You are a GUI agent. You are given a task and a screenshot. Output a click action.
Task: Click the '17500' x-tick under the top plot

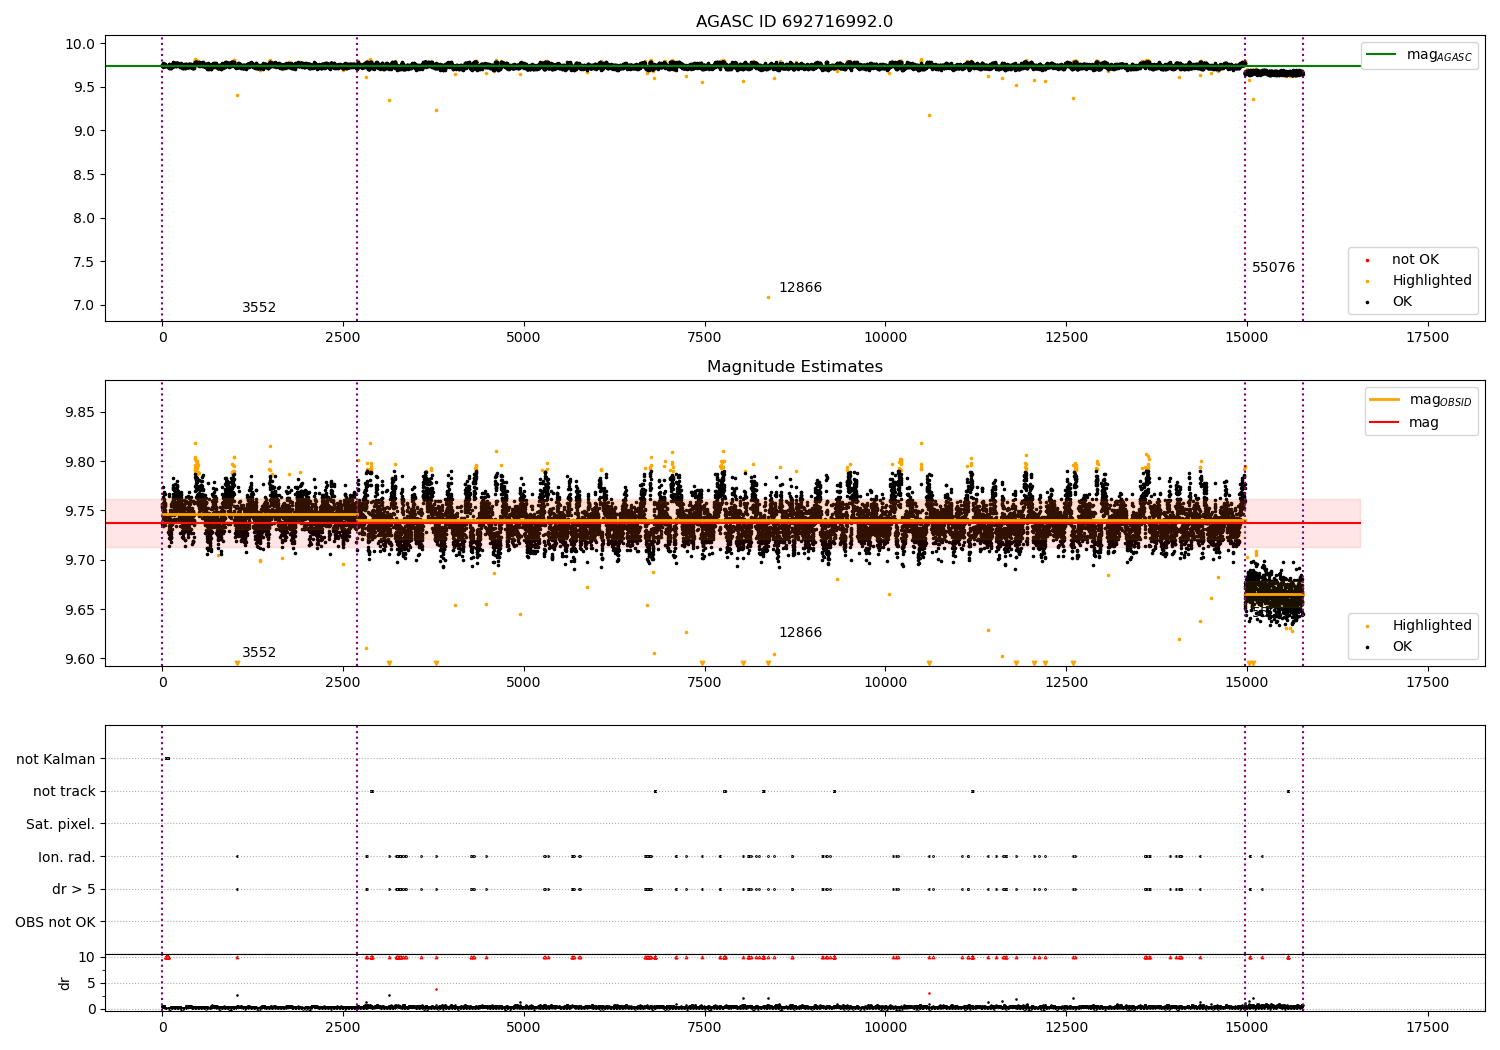1427,337
